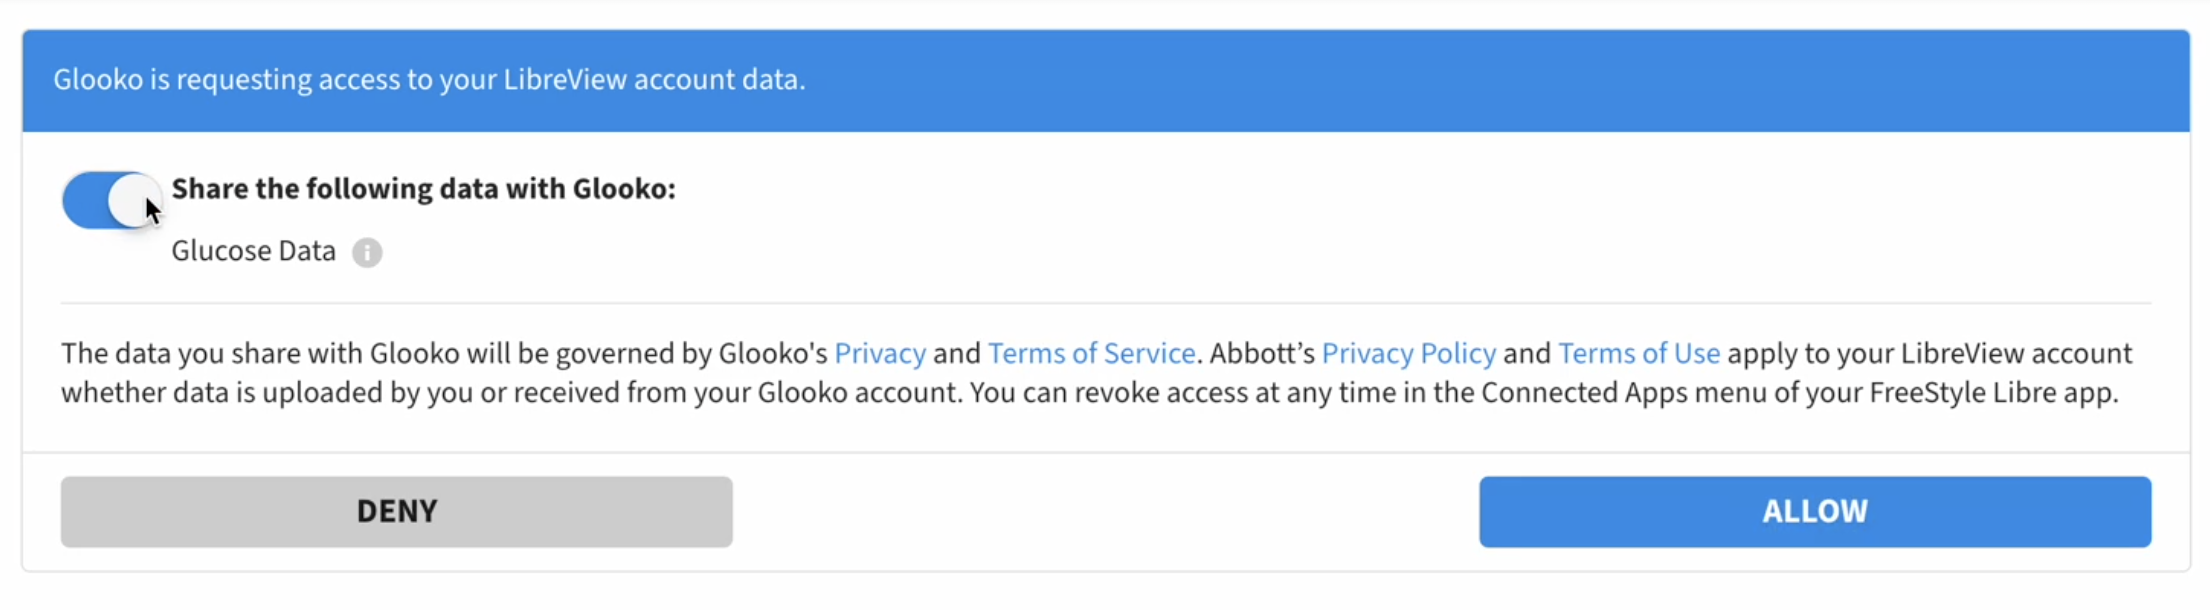The height and width of the screenshot is (610, 2210).
Task: Click the DENY button
Action: point(396,511)
